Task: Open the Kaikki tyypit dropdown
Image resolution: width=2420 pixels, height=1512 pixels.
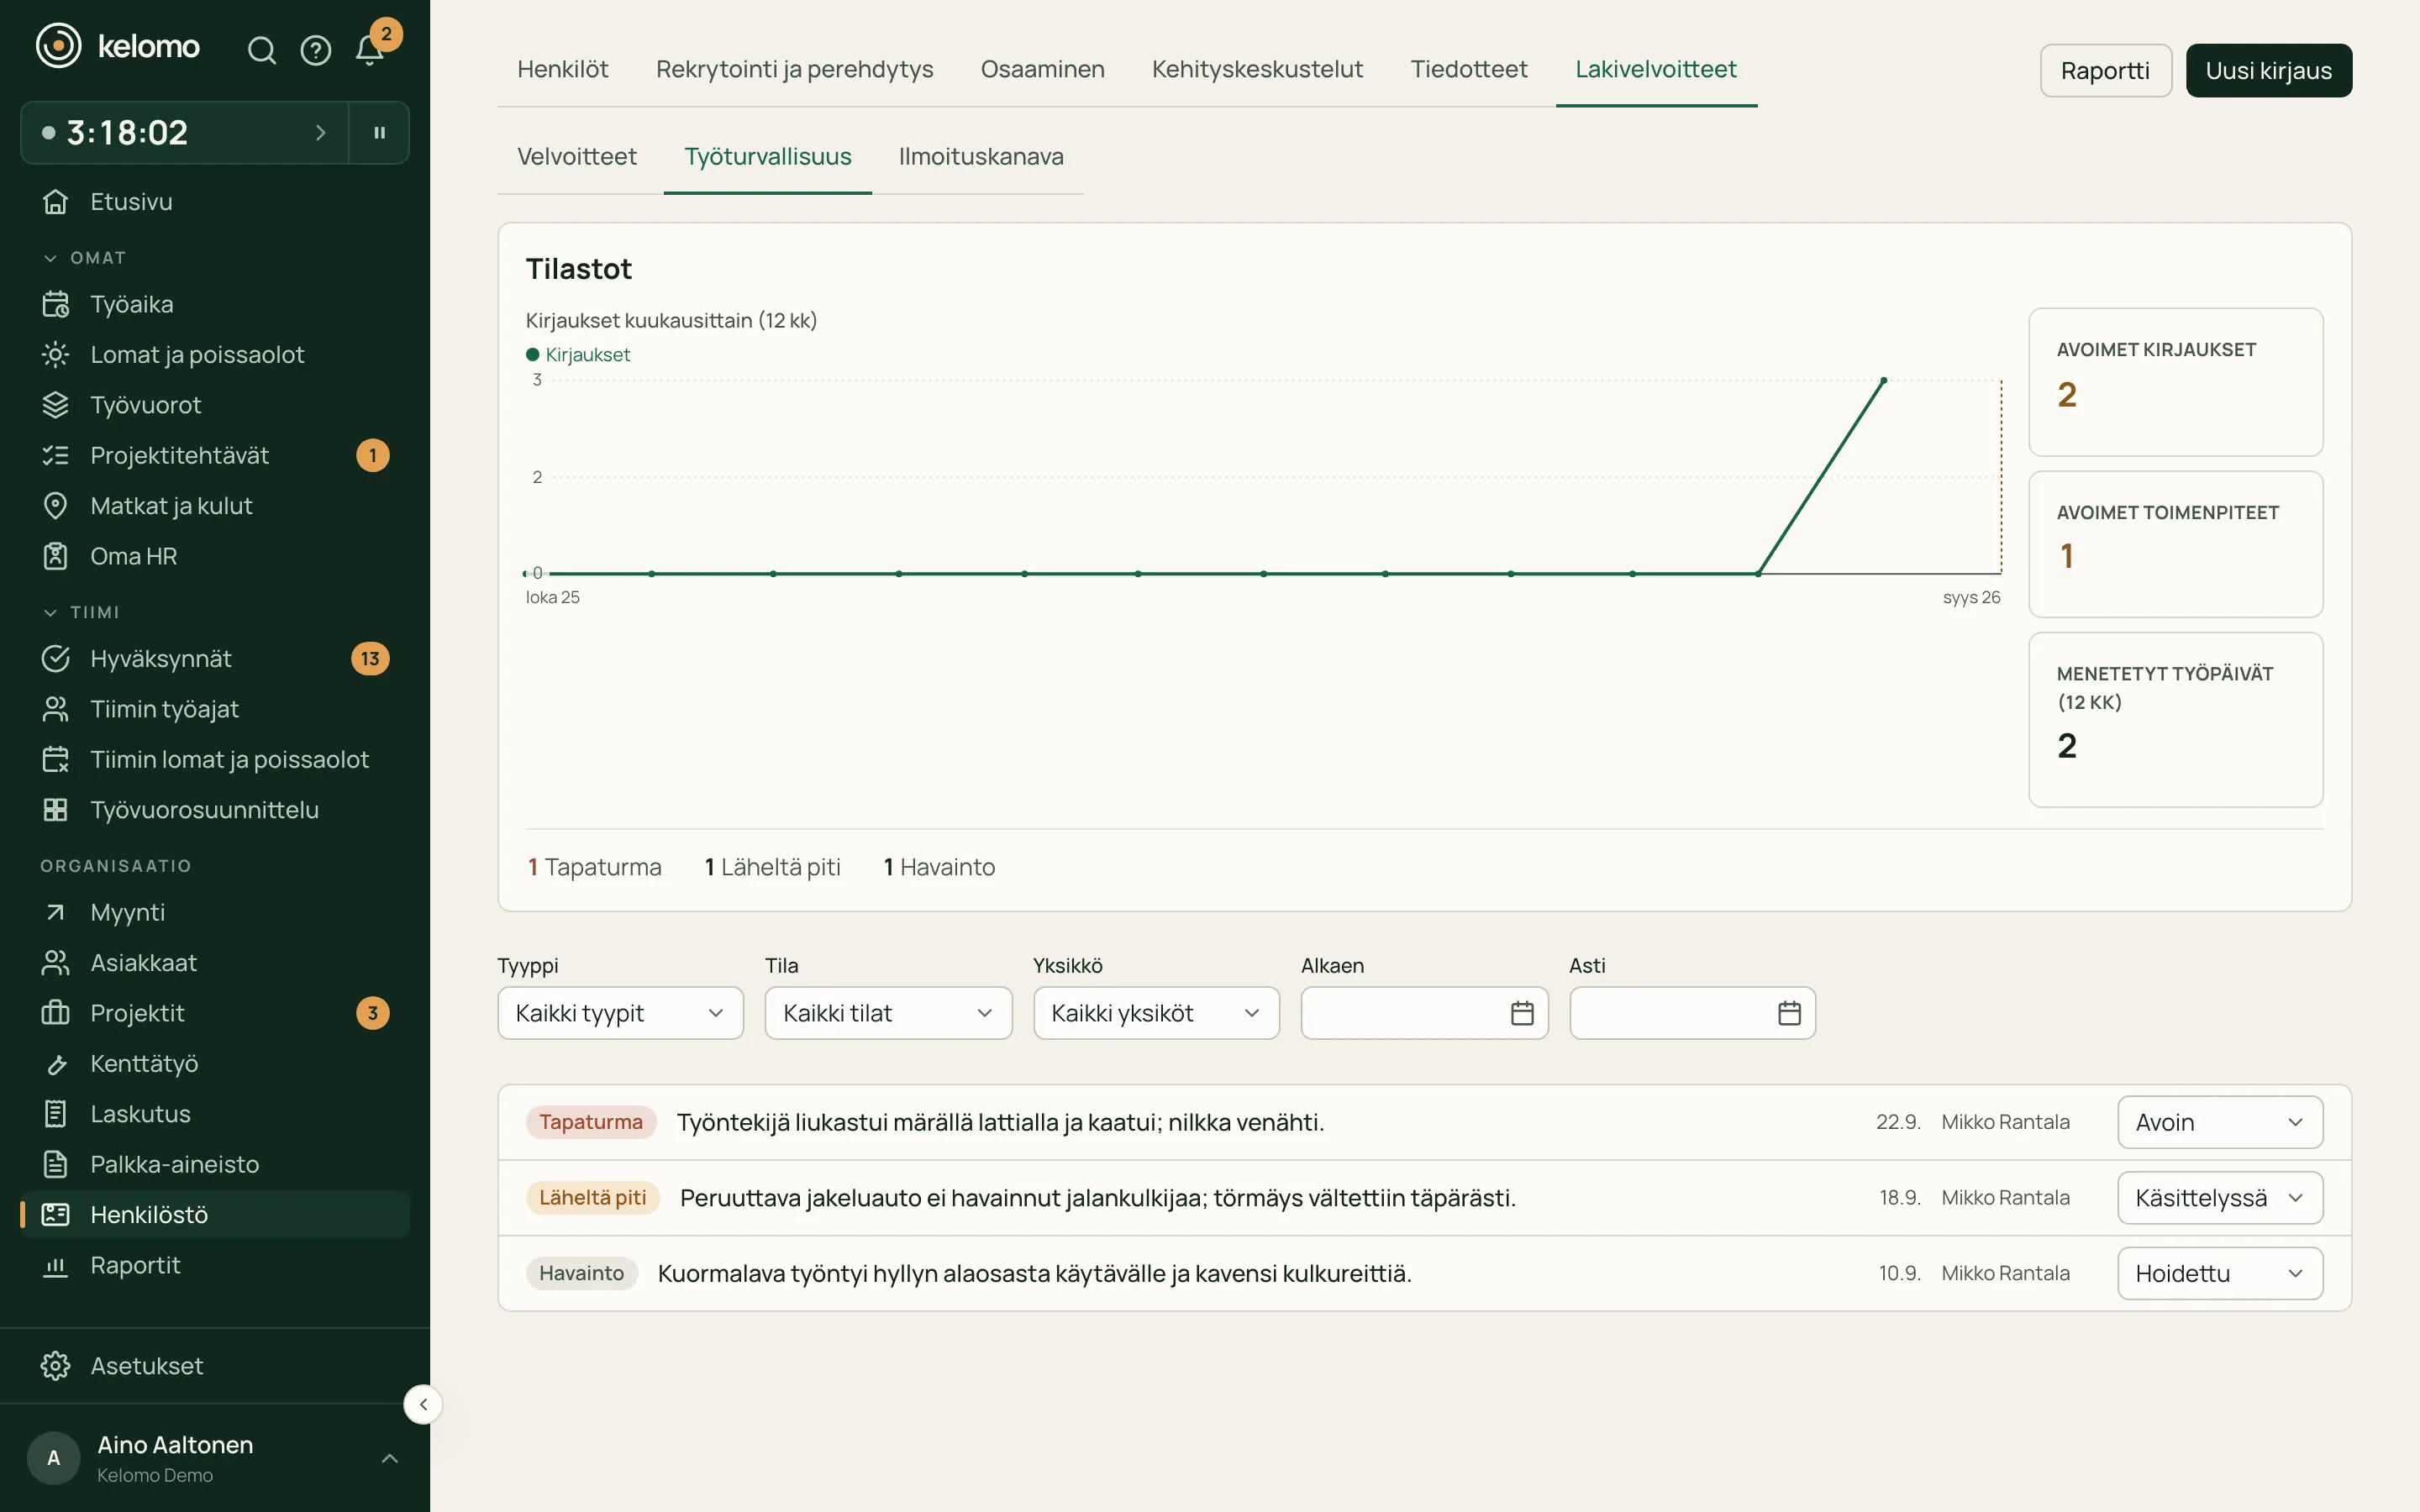Action: (x=620, y=1013)
